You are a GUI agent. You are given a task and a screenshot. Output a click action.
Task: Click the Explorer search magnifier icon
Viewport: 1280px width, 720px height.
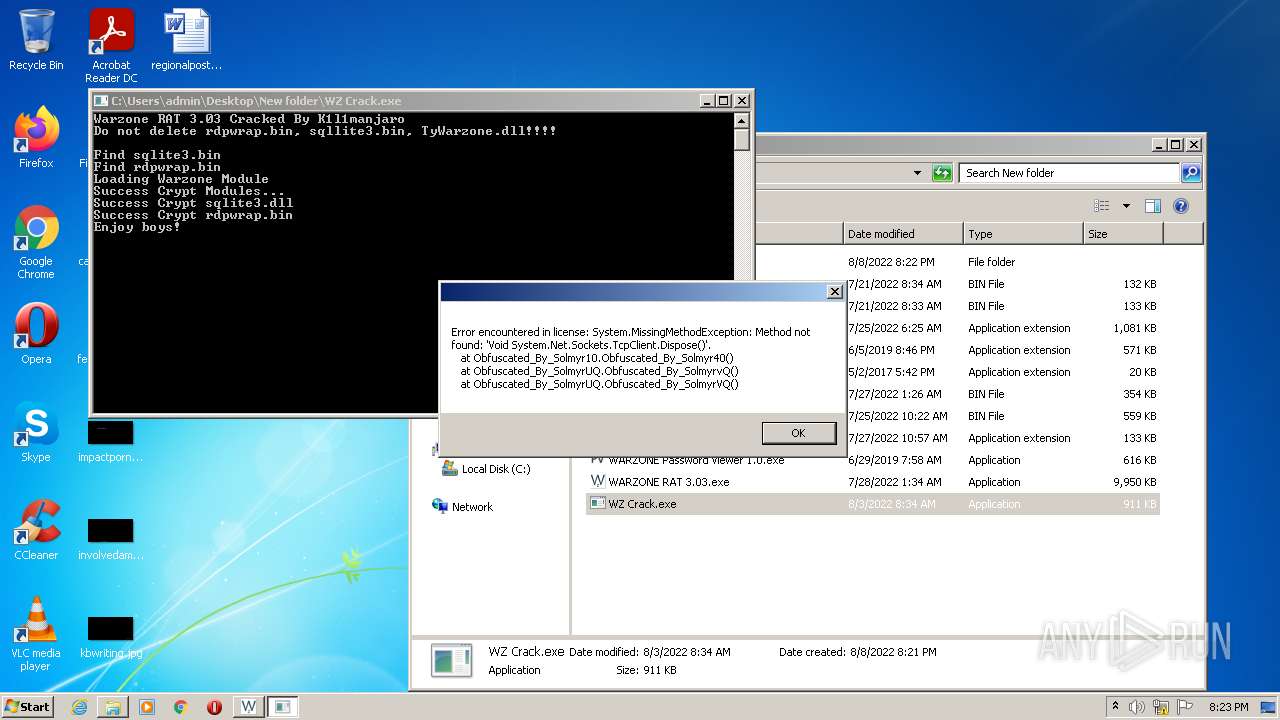point(1190,173)
